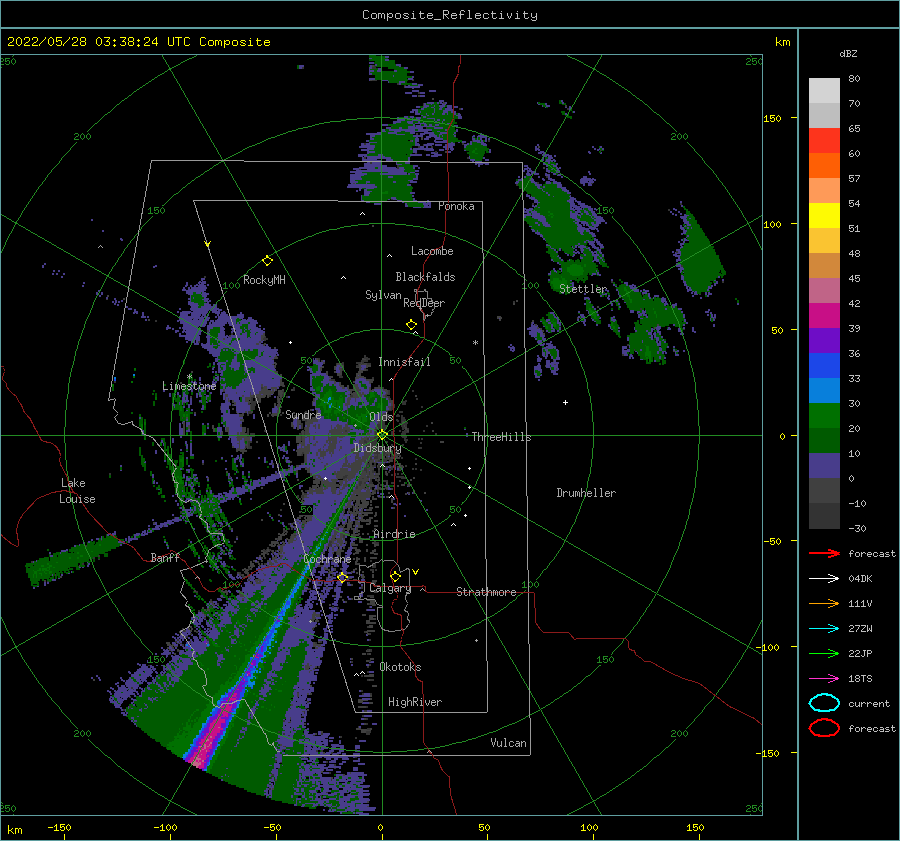Click the Drumheller label
The width and height of the screenshot is (900, 841).
tap(586, 493)
